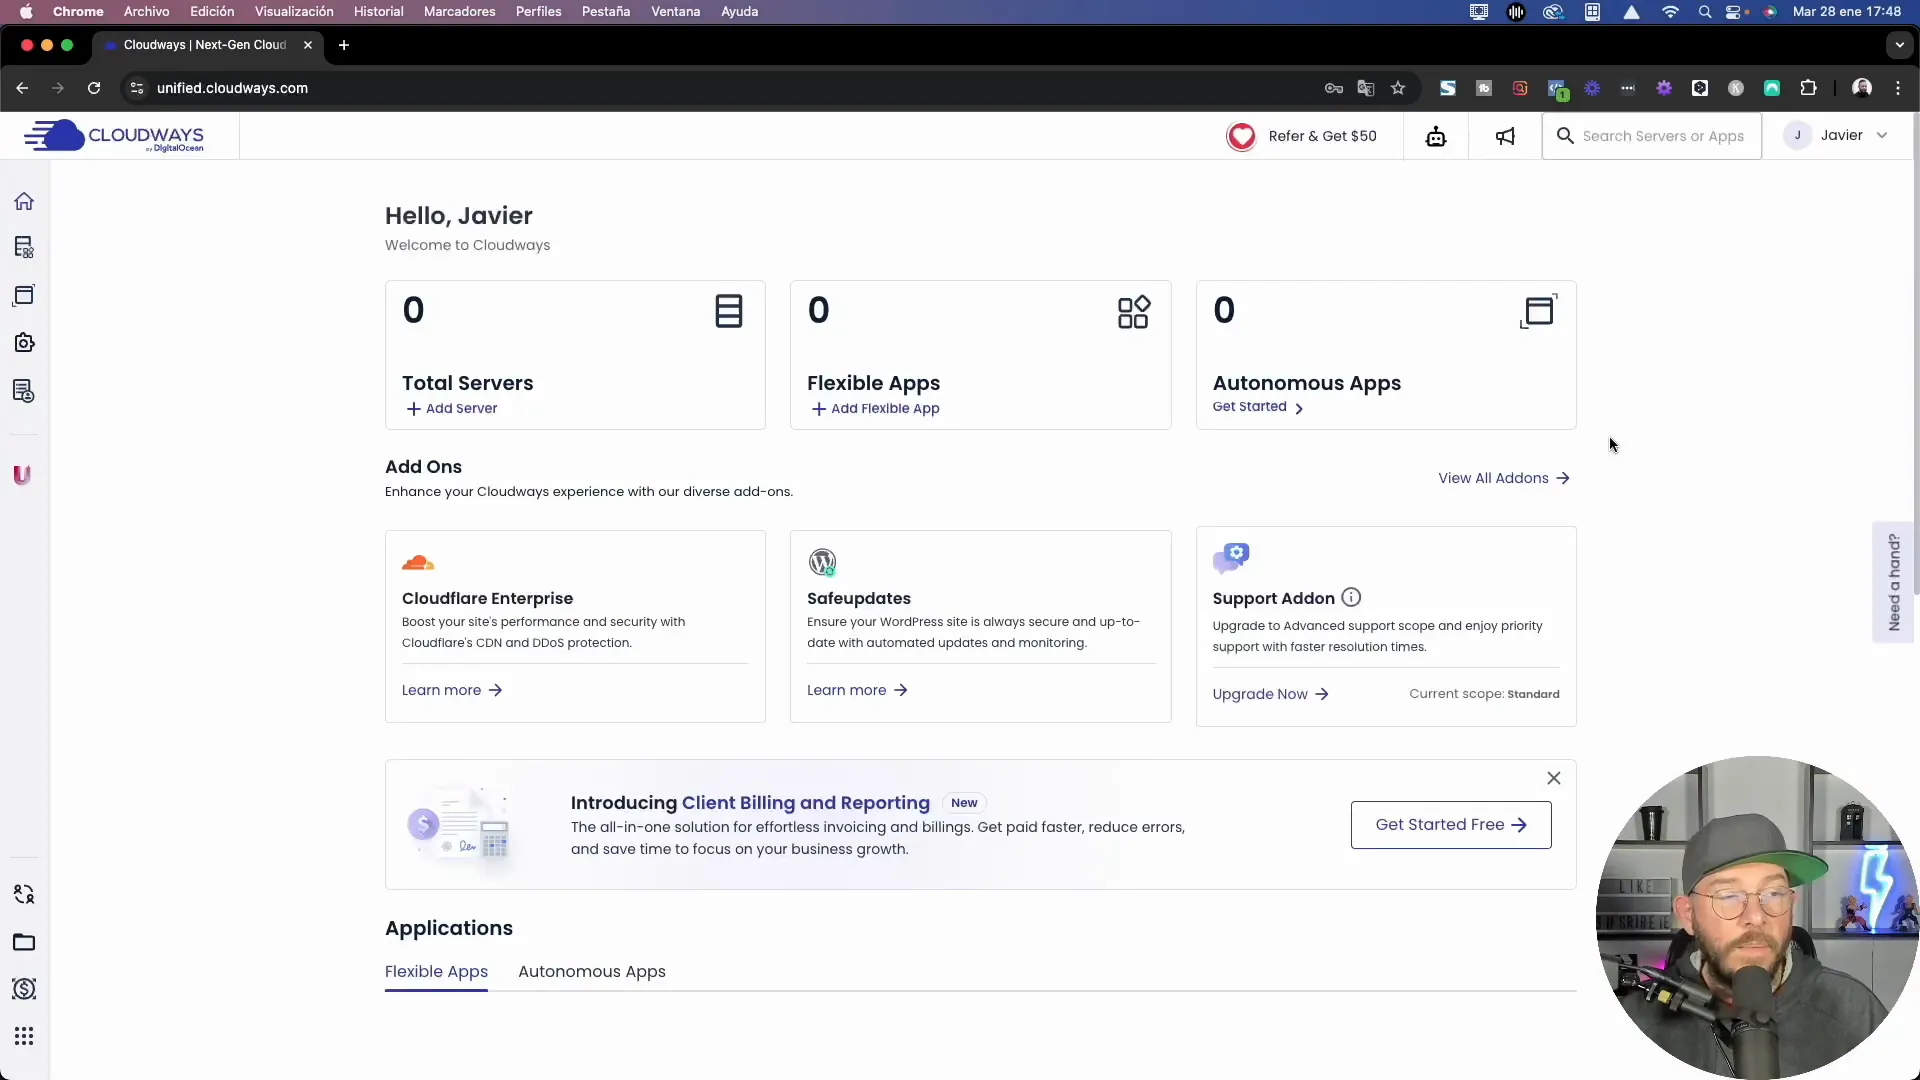The width and height of the screenshot is (1920, 1080).
Task: Click the password key icon in address bar
Action: click(x=1334, y=88)
